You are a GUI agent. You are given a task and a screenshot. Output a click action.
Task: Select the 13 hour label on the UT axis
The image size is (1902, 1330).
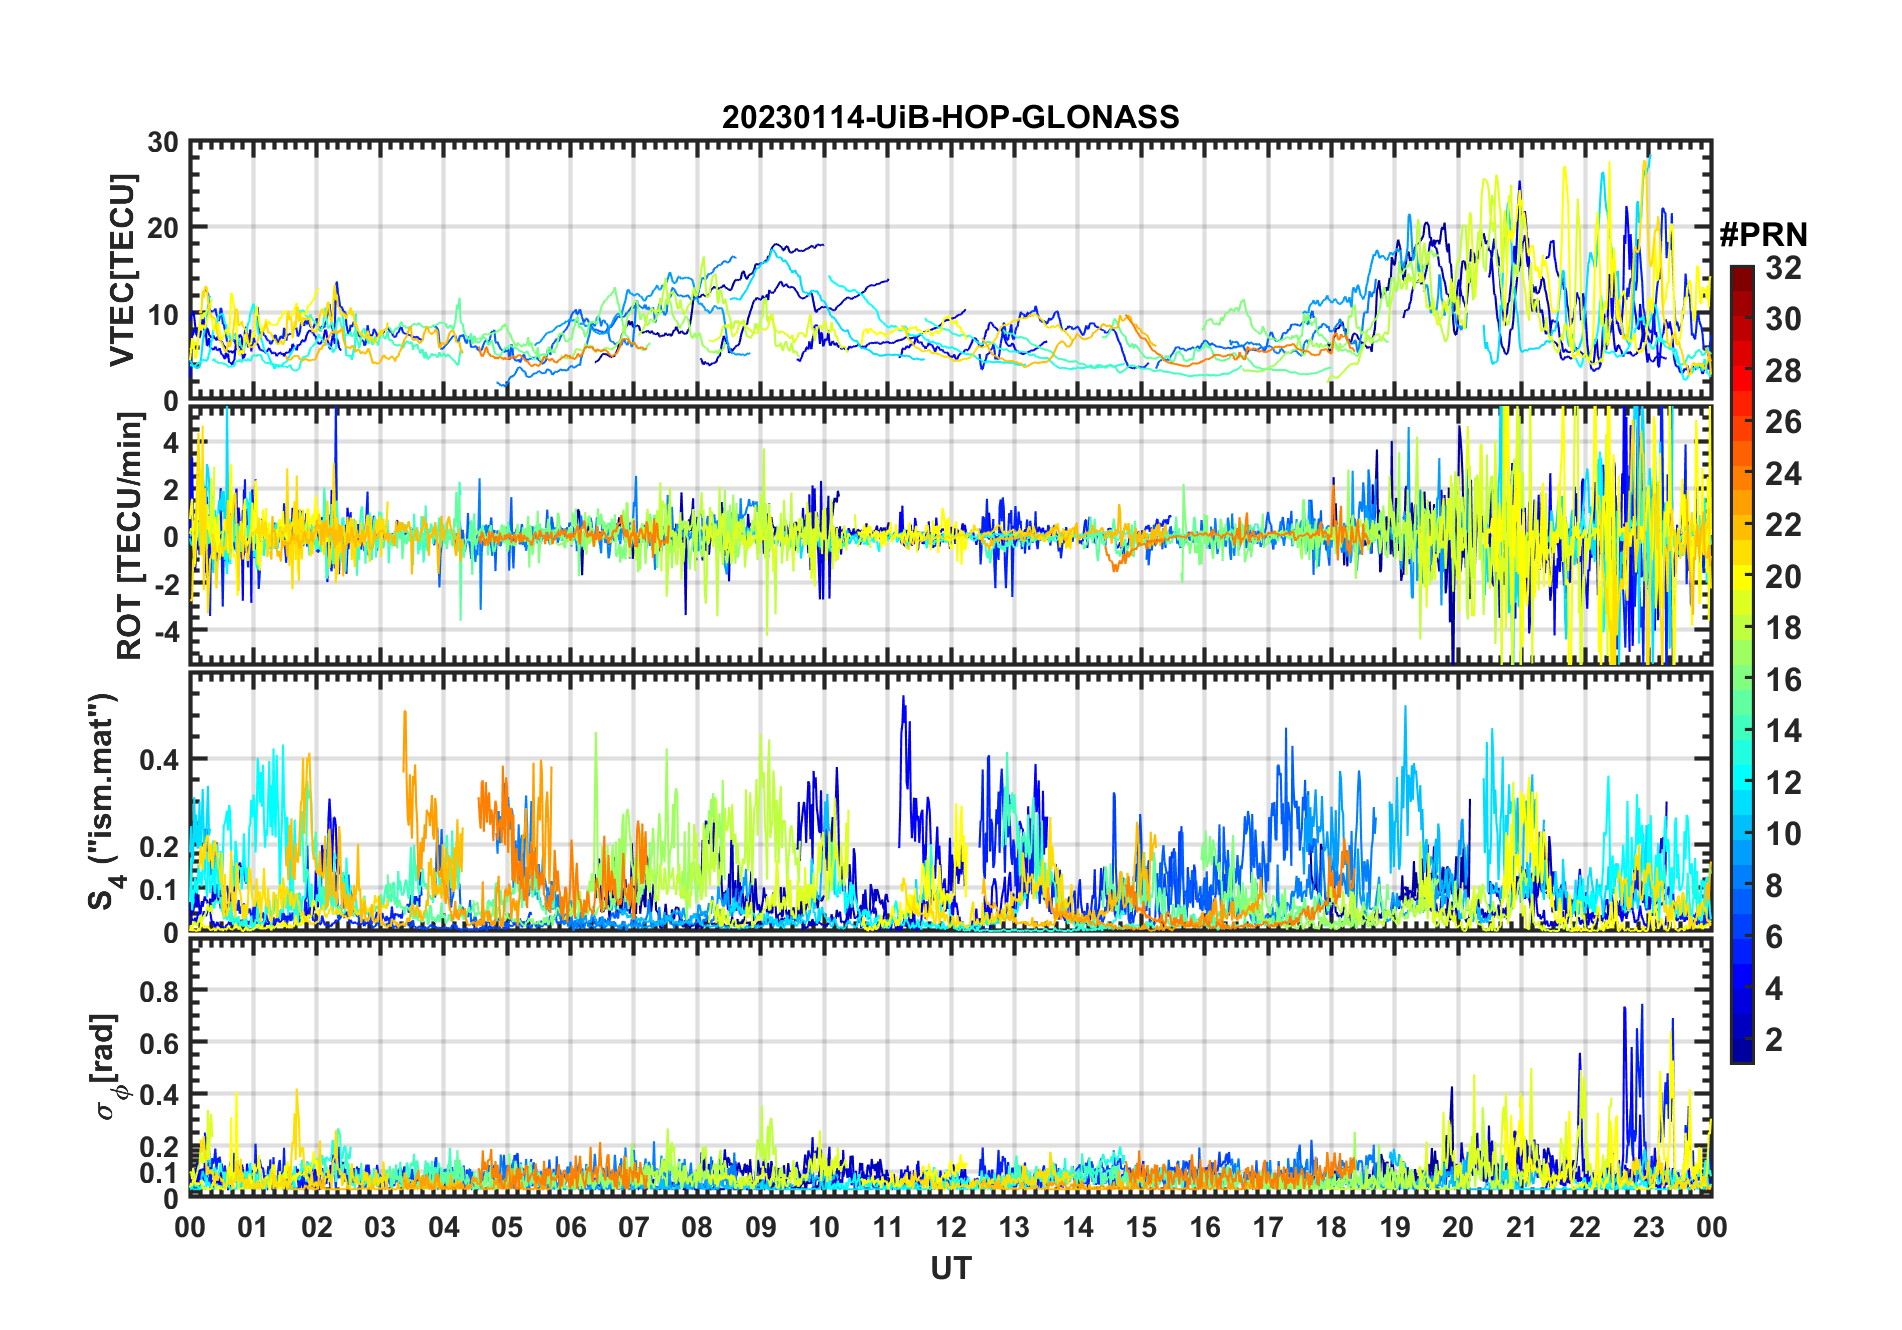tap(1014, 1227)
